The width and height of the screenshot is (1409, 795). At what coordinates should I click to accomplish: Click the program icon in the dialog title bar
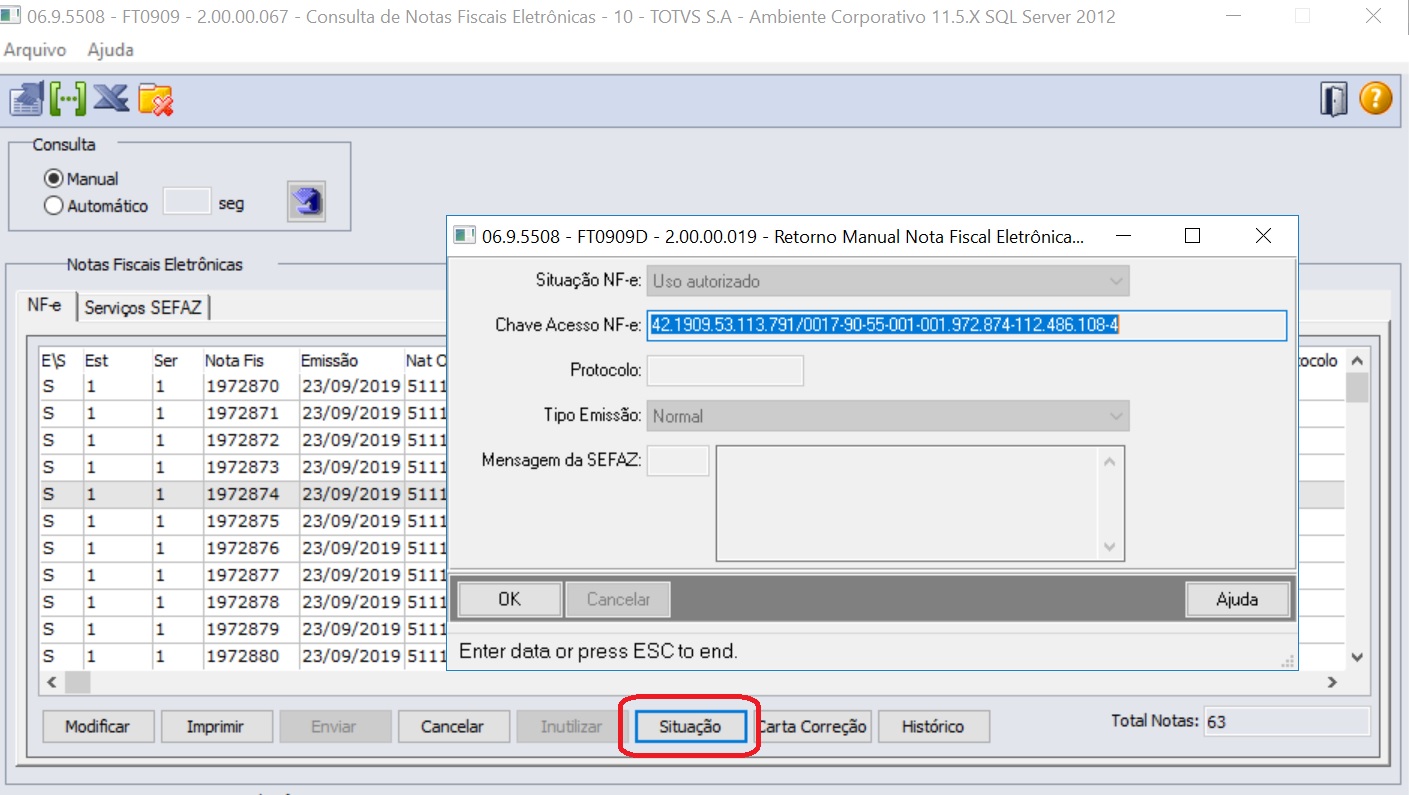point(464,235)
